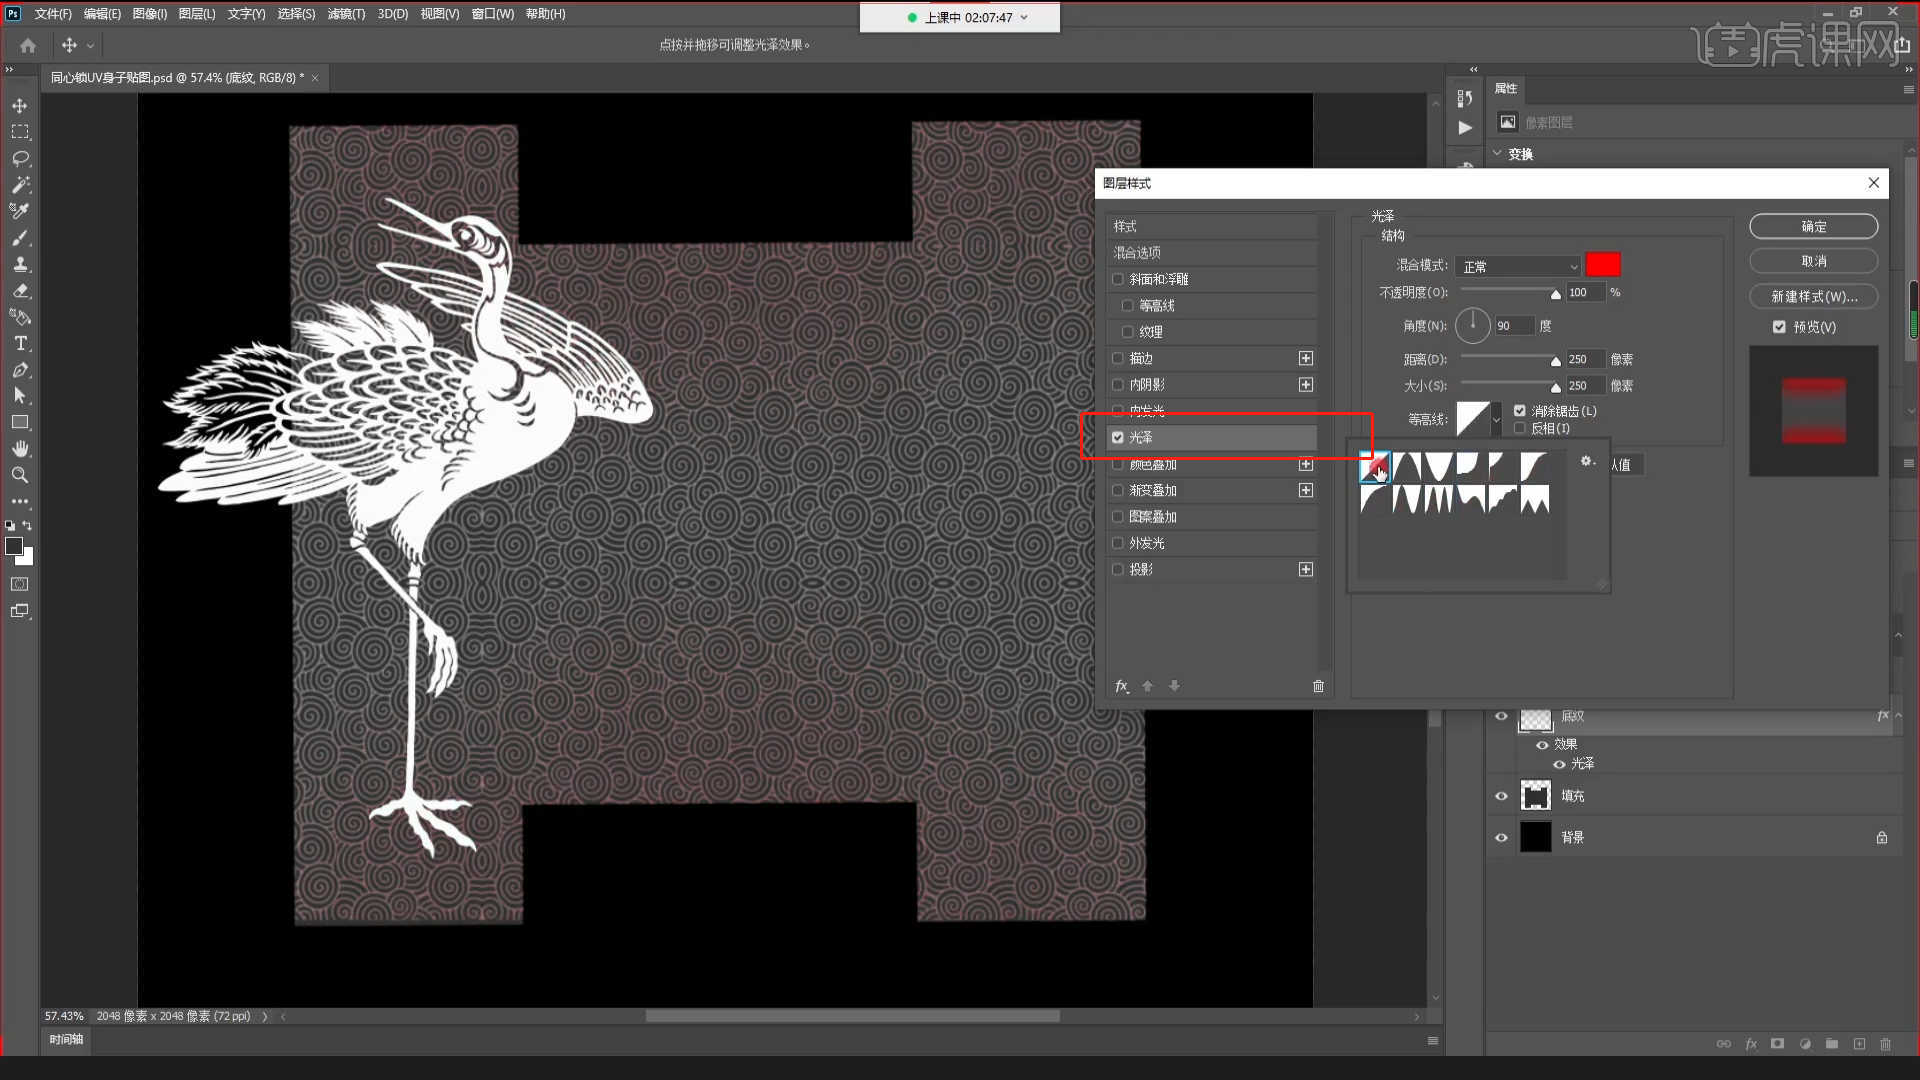Select the Pen tool

[20, 370]
